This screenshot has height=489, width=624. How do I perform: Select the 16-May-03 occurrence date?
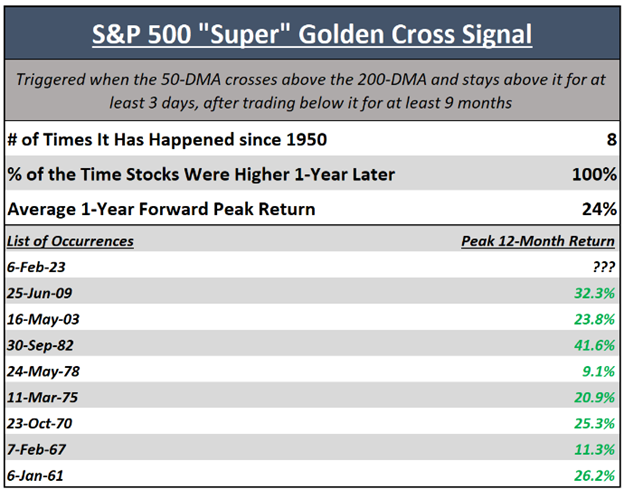43,322
